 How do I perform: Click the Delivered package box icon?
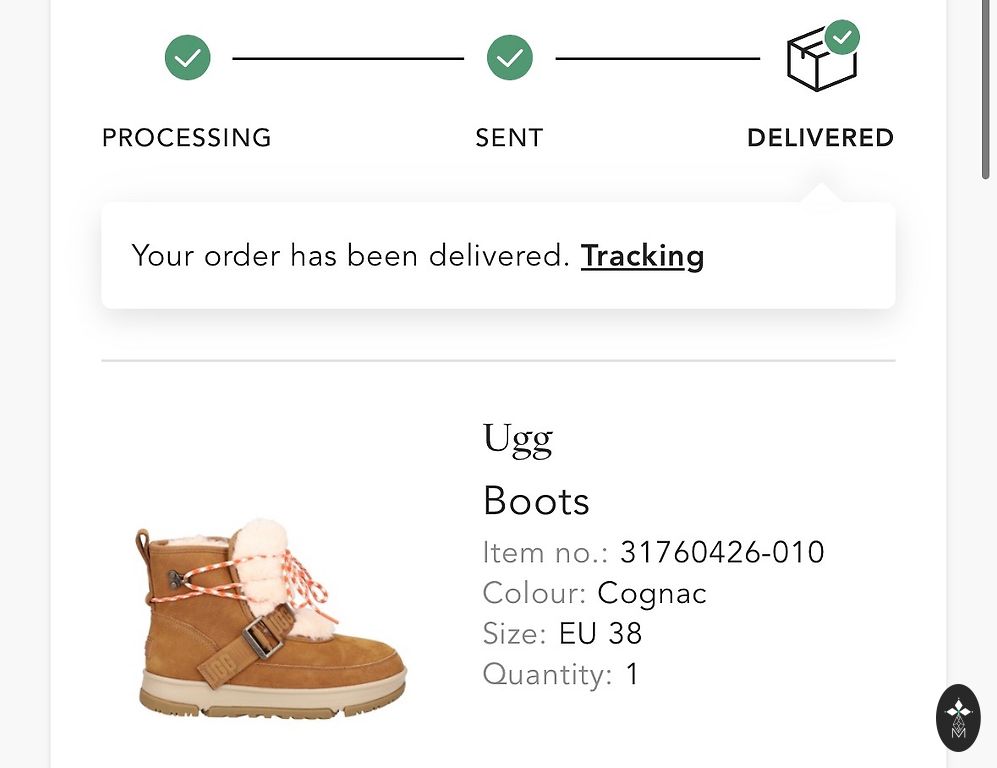[820, 62]
